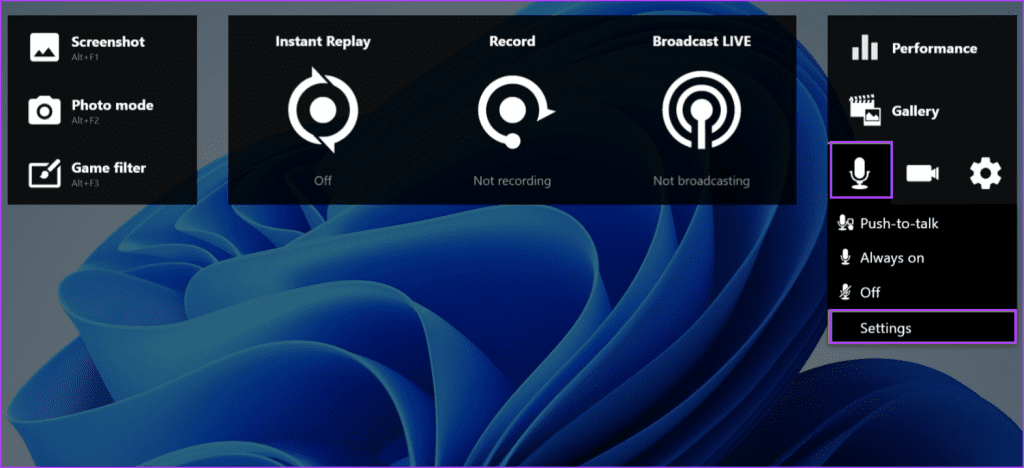
Task: Click the Screenshot picture icon
Action: 44,48
